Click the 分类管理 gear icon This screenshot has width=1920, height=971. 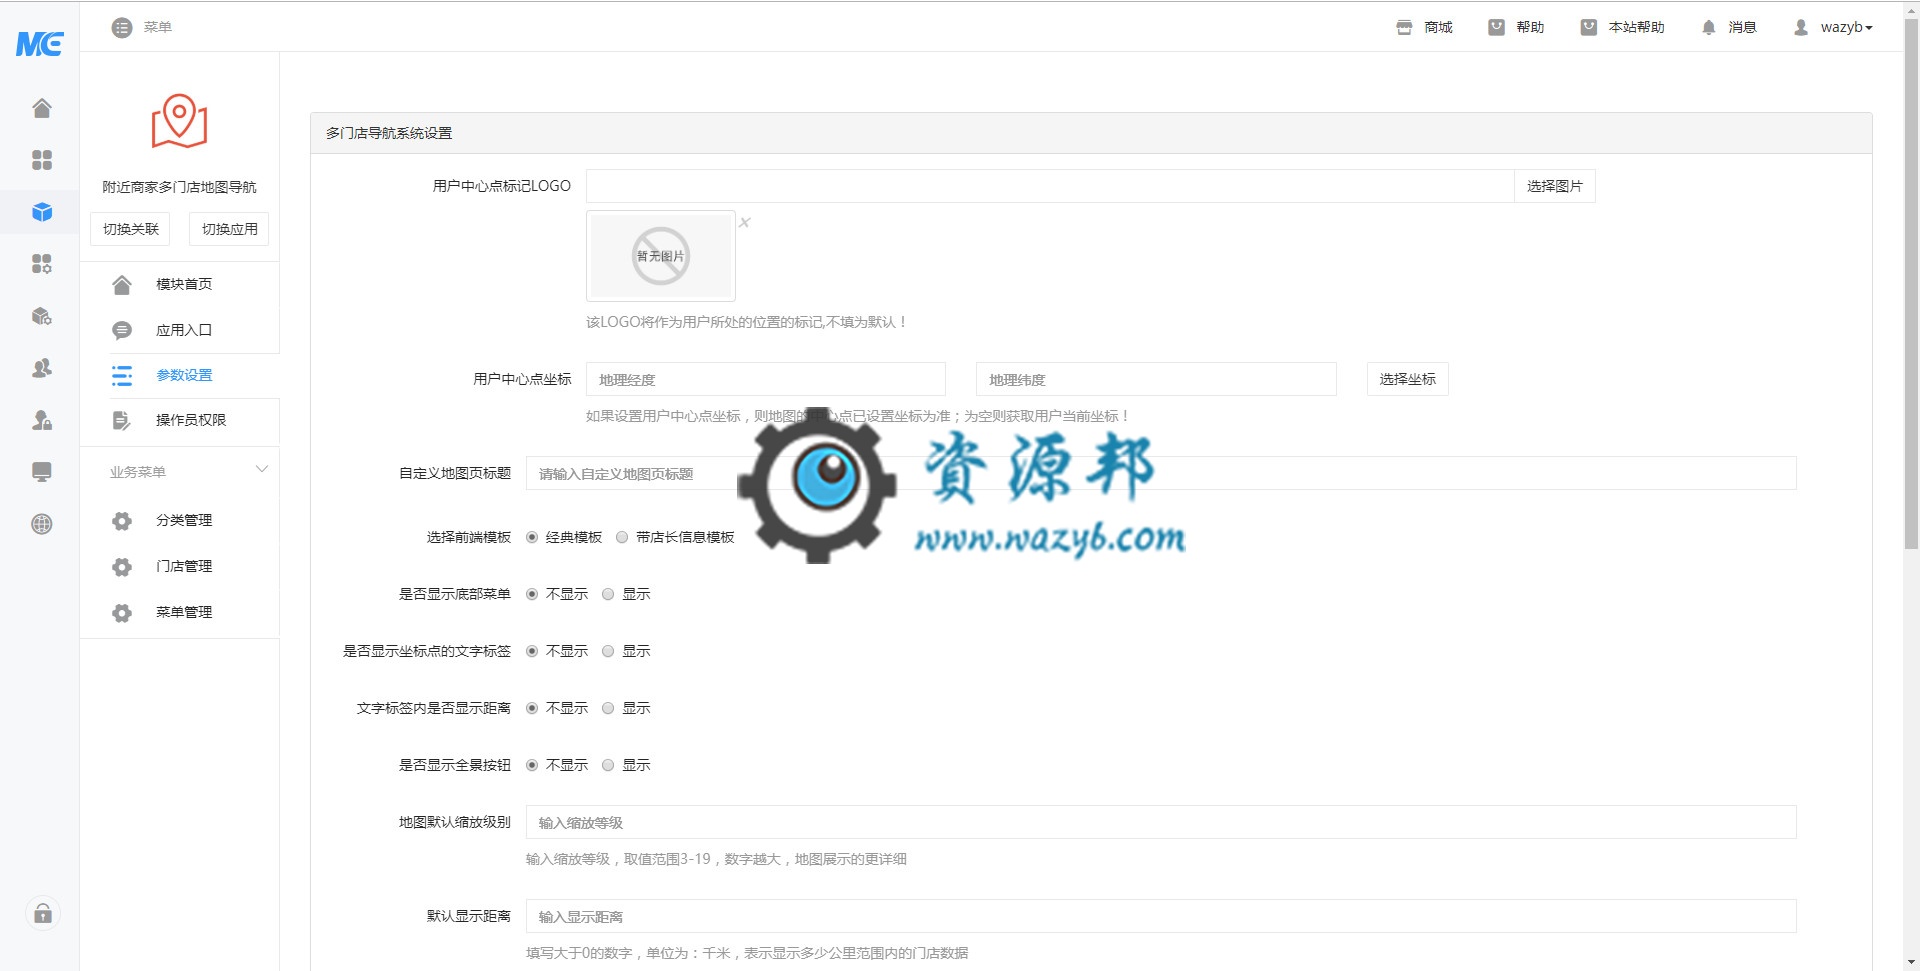click(122, 521)
